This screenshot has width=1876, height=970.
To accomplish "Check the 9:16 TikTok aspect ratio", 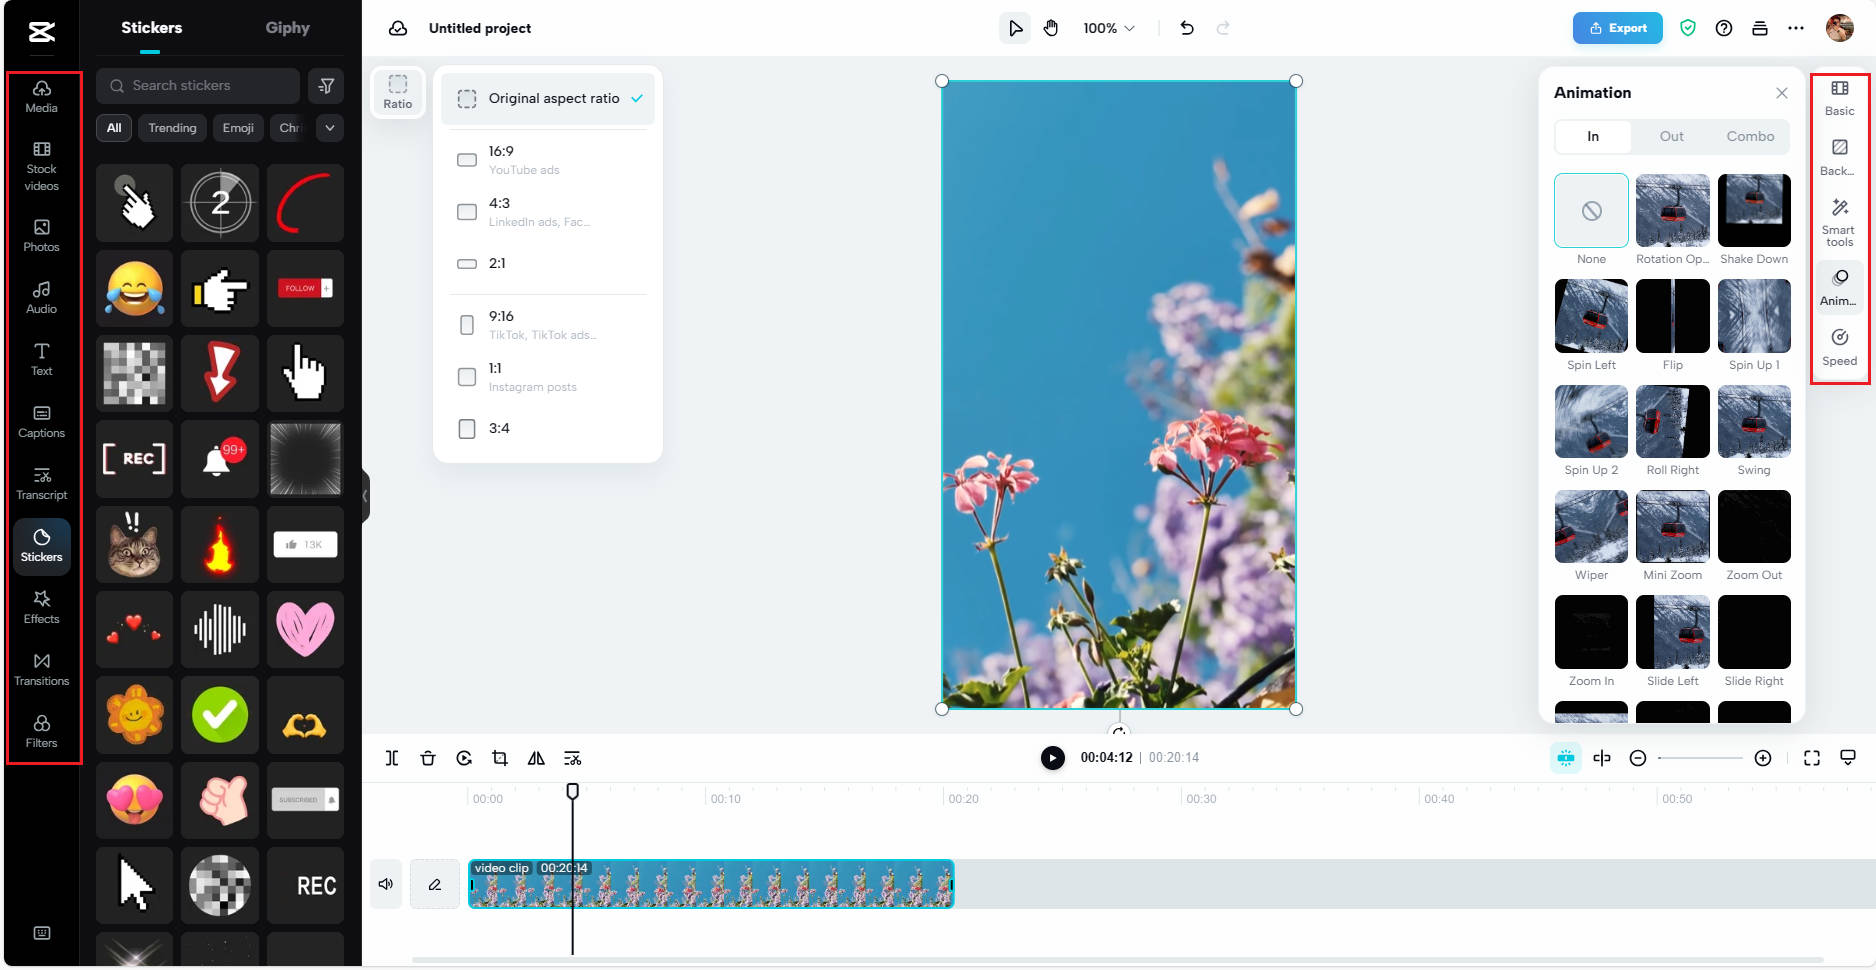I will [466, 324].
